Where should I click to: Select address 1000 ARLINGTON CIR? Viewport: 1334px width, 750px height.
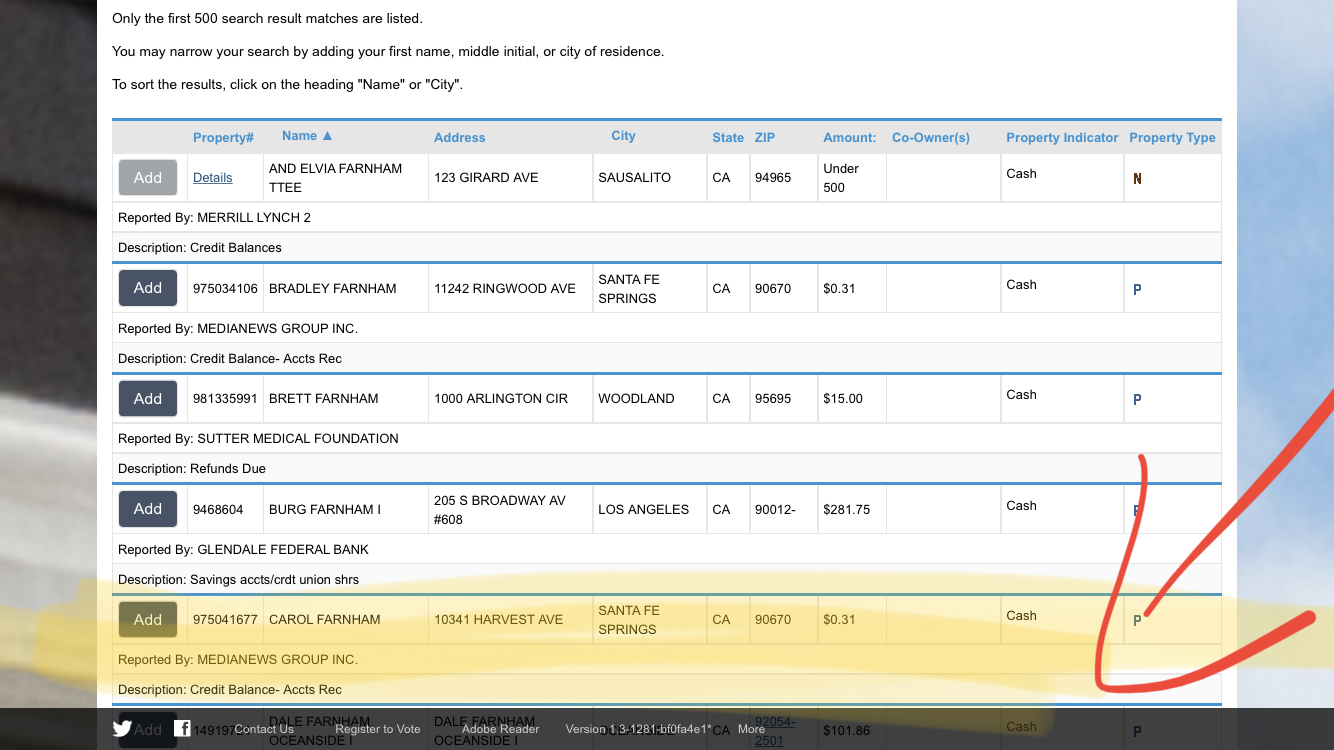pyautogui.click(x=501, y=398)
